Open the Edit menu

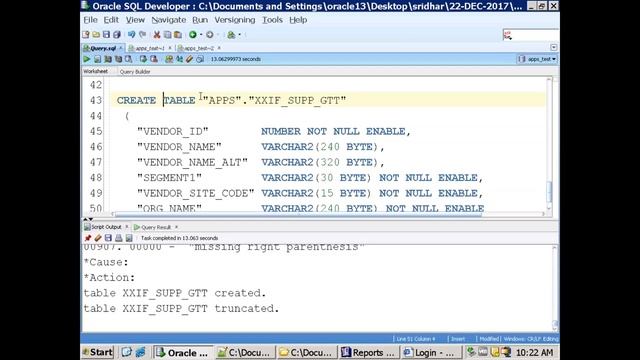pyautogui.click(x=111, y=20)
